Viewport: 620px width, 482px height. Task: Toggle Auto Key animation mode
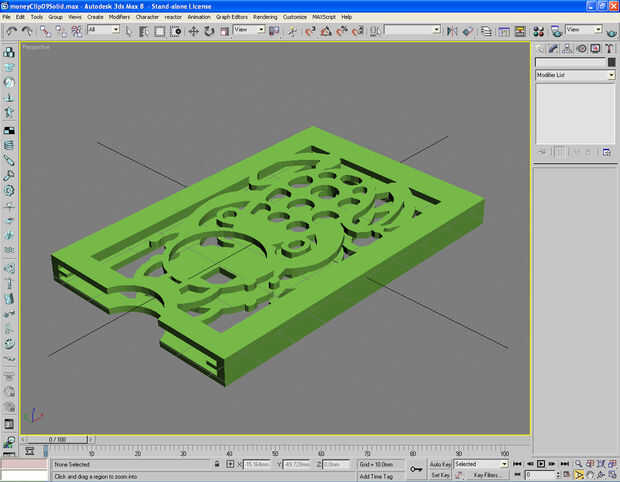coord(440,464)
